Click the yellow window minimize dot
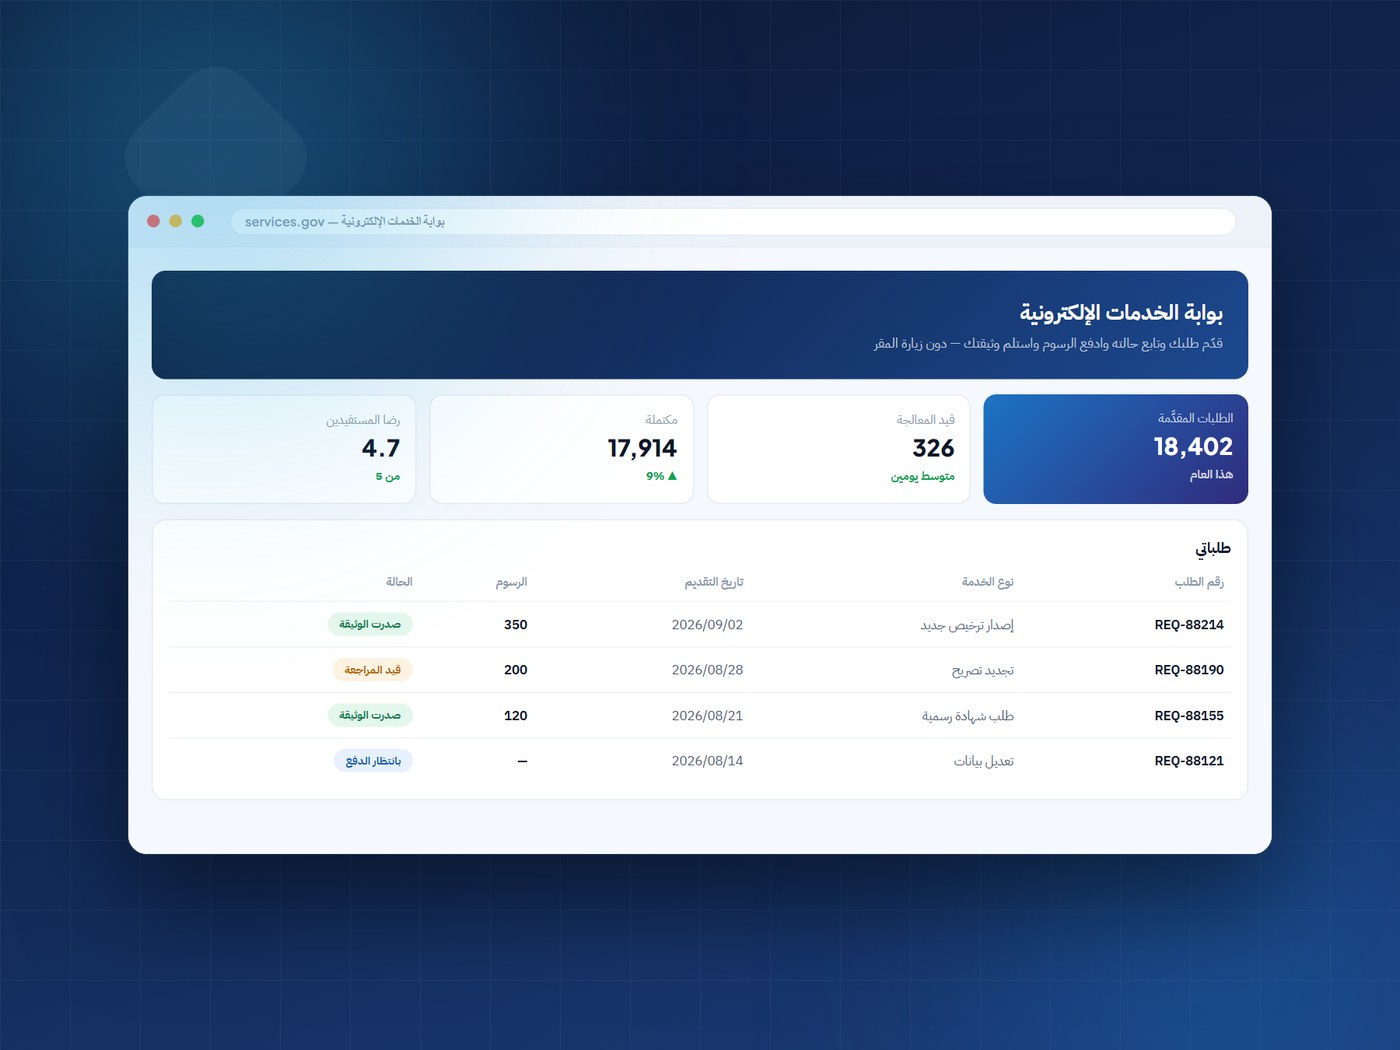Image resolution: width=1400 pixels, height=1050 pixels. (x=175, y=221)
